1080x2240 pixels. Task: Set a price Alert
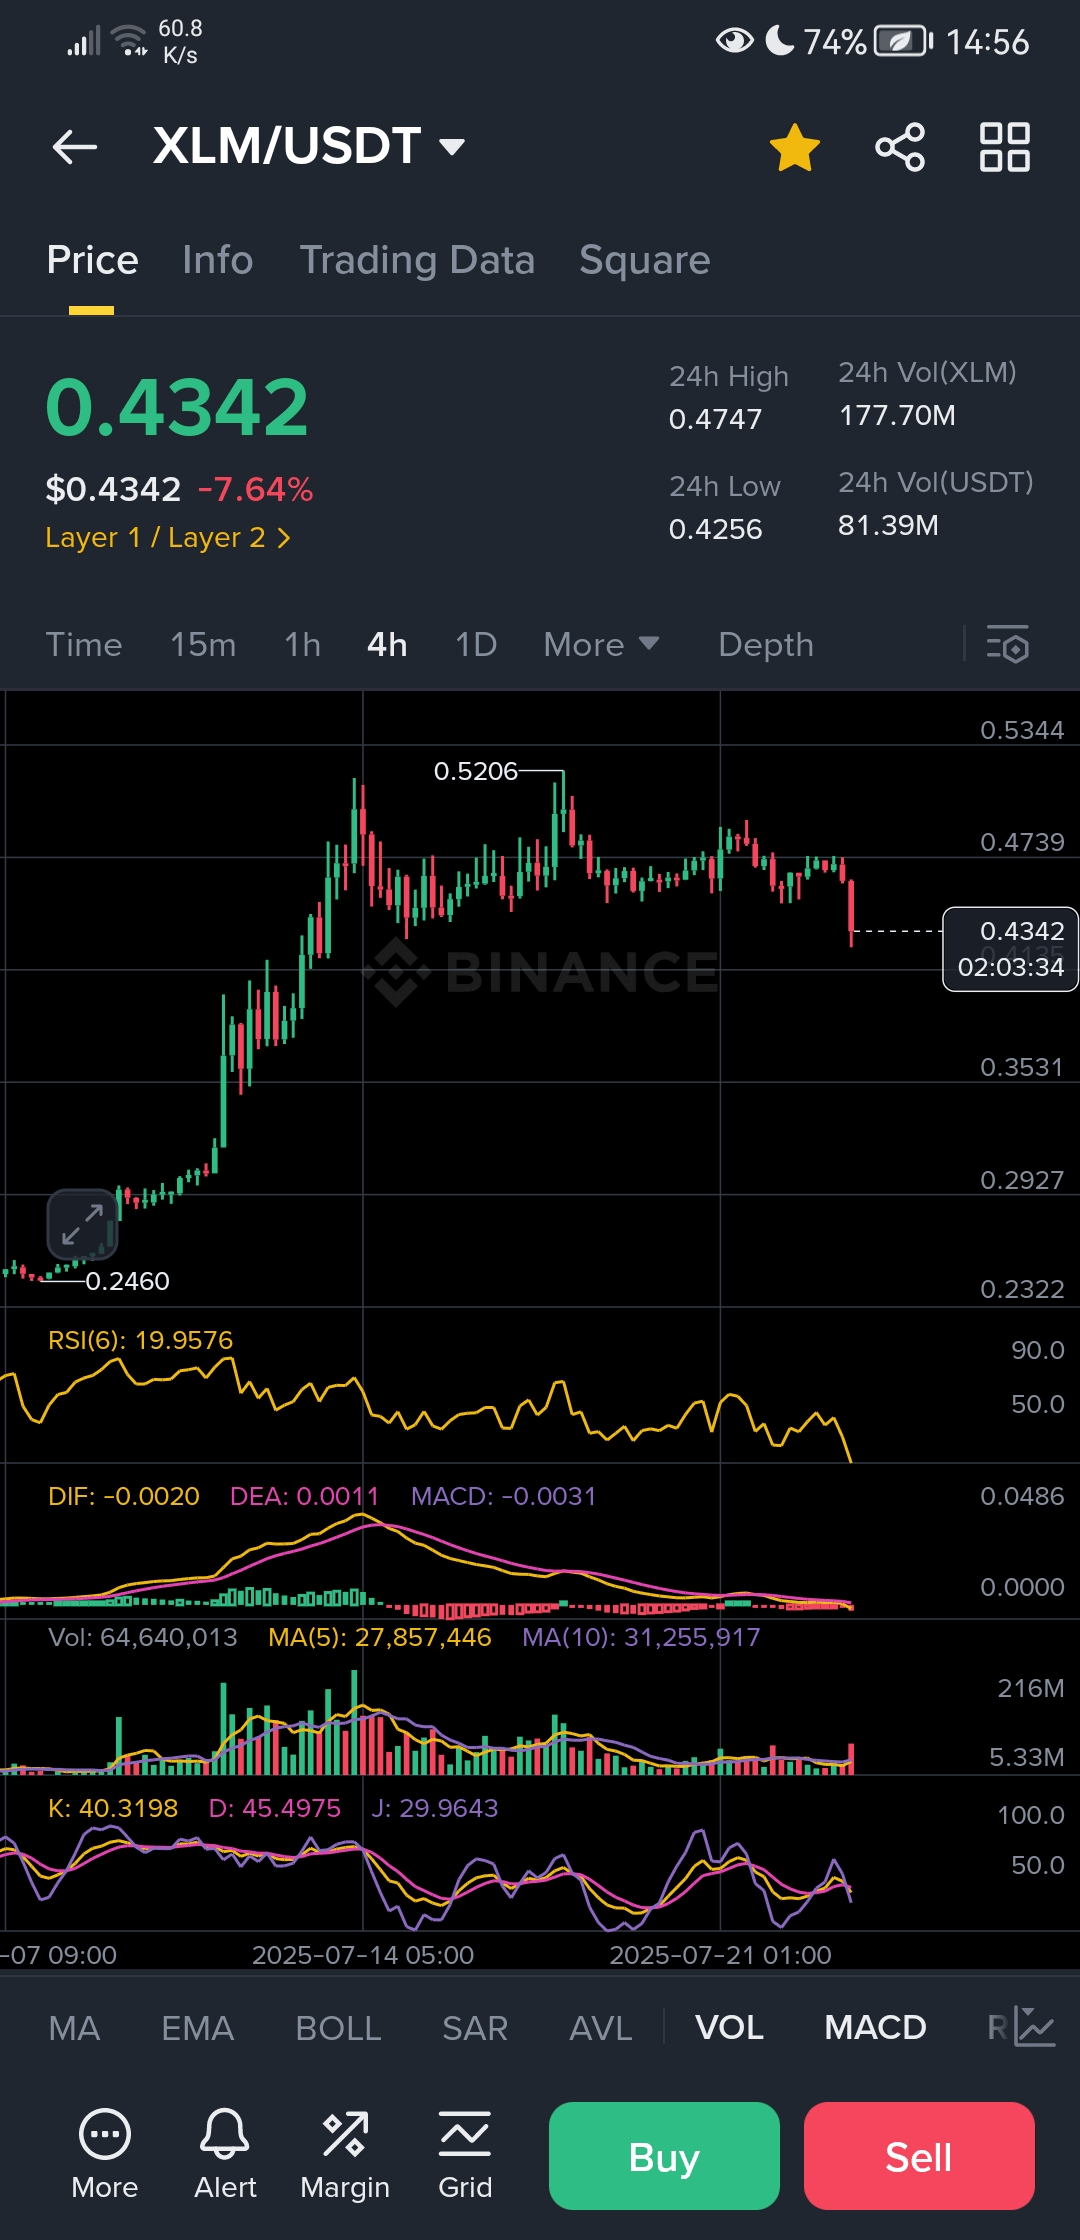click(225, 2154)
